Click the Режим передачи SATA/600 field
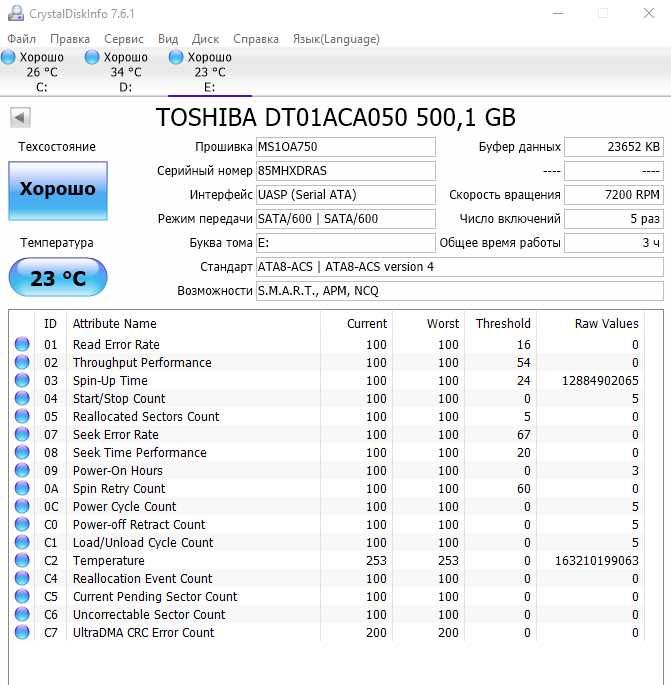The height and width of the screenshot is (685, 671). click(346, 219)
